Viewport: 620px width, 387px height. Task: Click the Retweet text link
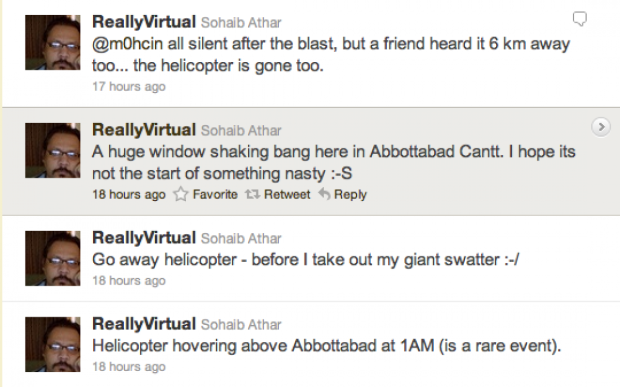coord(287,194)
